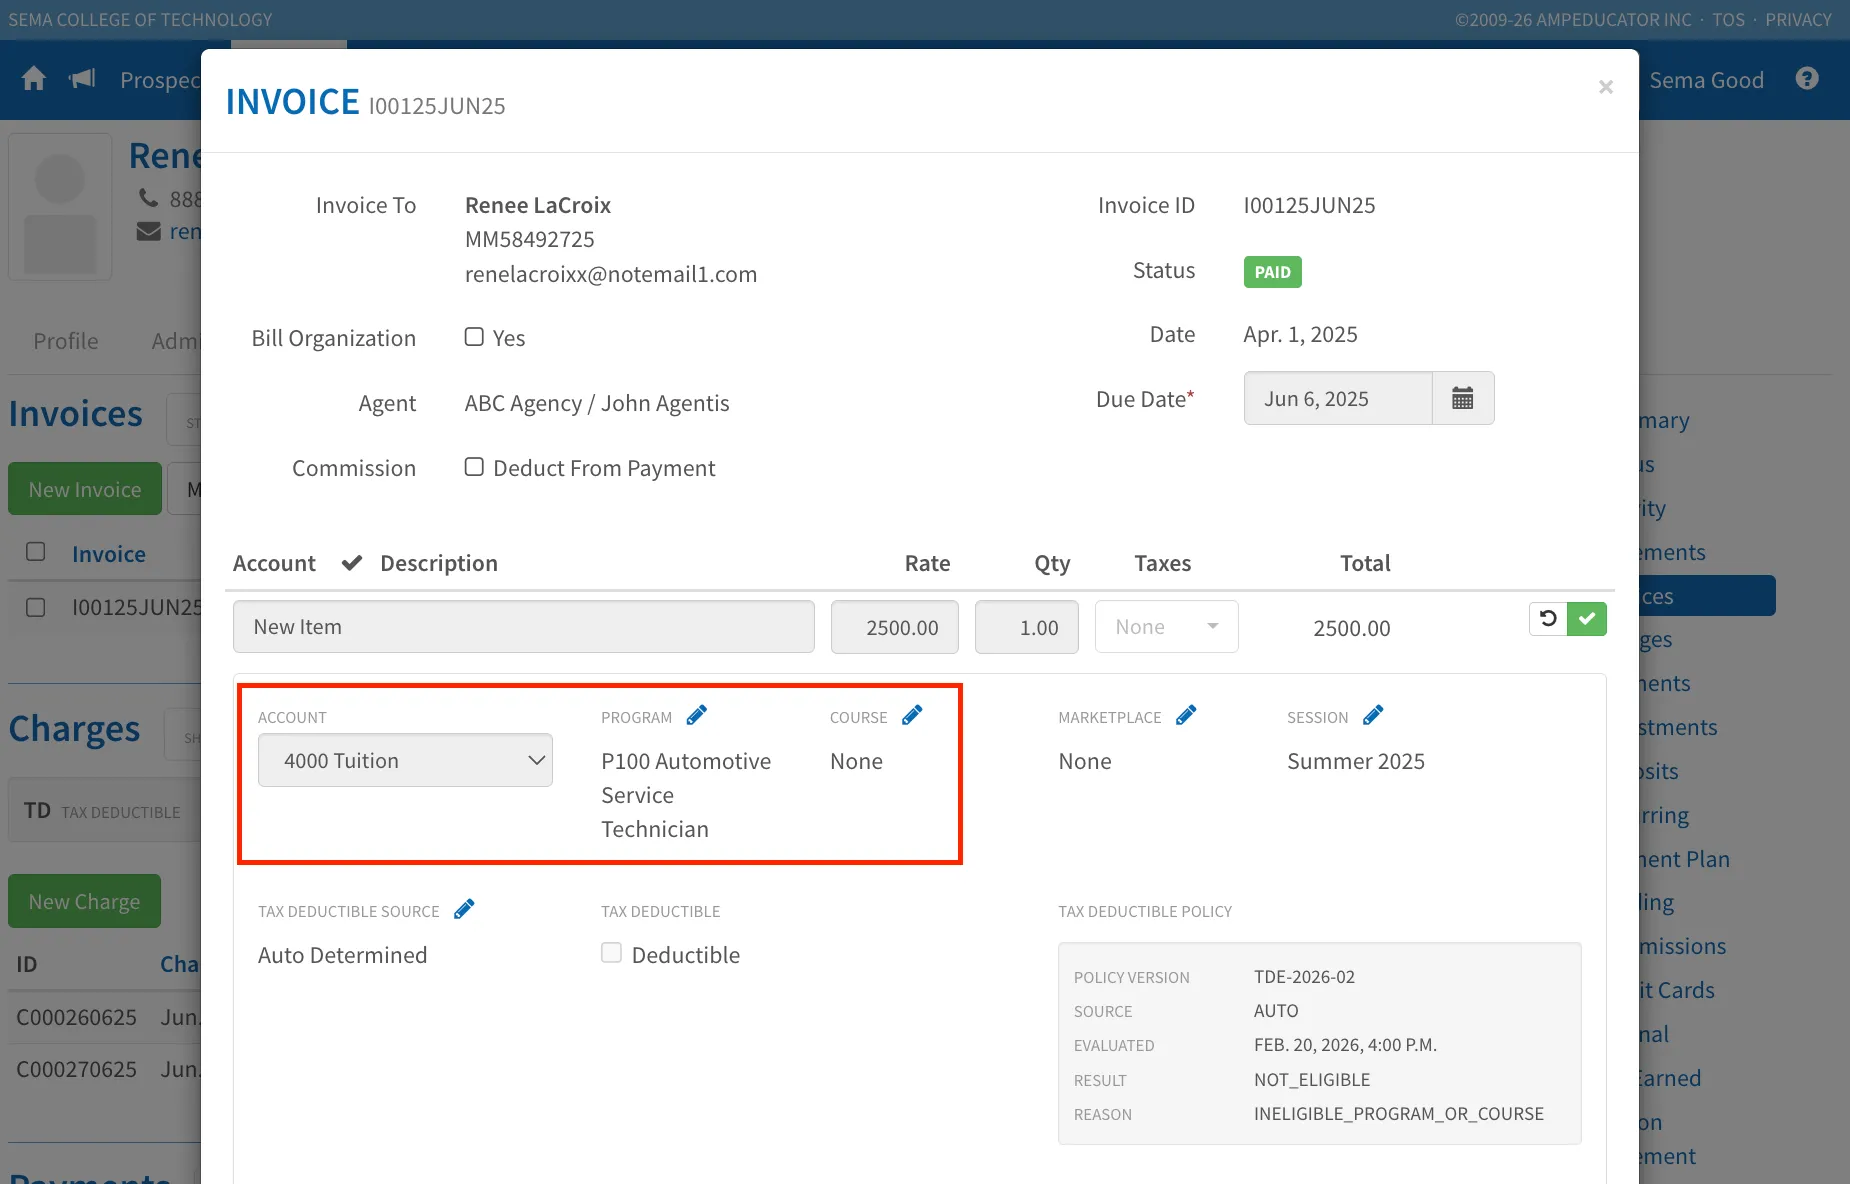Image resolution: width=1850 pixels, height=1184 pixels.
Task: Check the Deductible checkbox
Action: [x=611, y=953]
